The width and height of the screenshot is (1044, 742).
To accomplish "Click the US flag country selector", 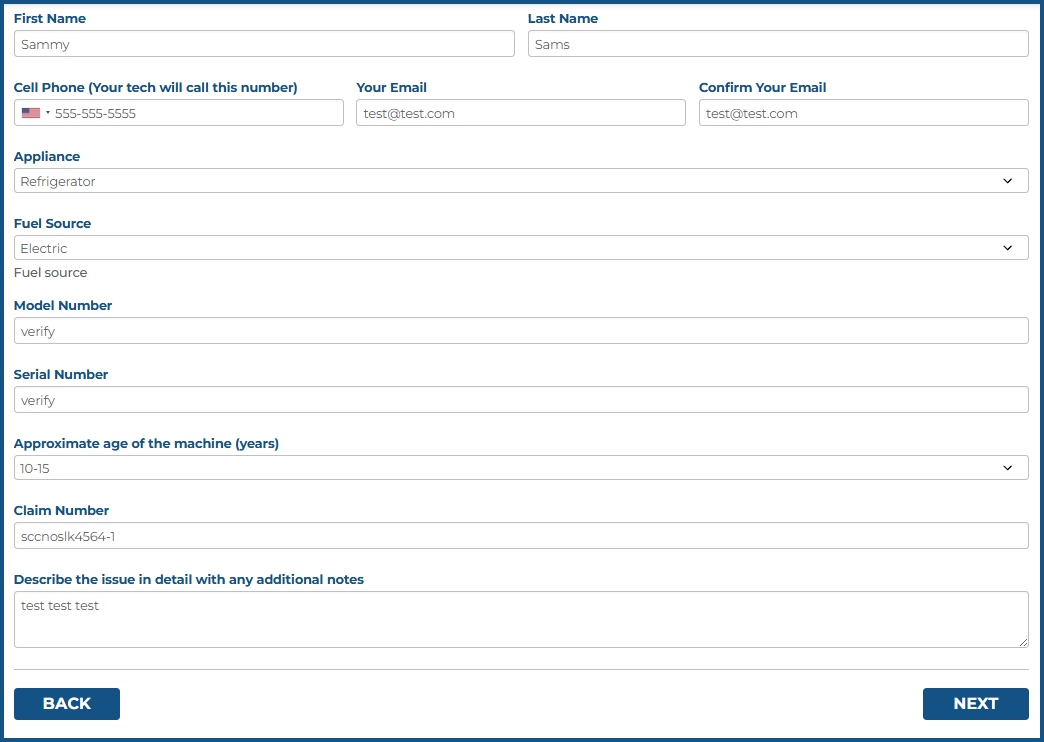I will coord(31,113).
